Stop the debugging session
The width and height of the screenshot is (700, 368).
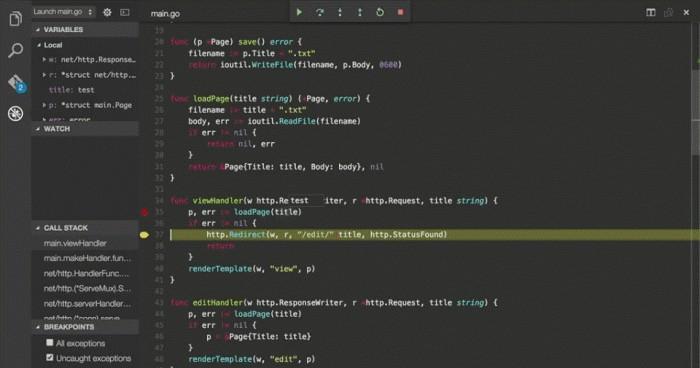pyautogui.click(x=400, y=13)
